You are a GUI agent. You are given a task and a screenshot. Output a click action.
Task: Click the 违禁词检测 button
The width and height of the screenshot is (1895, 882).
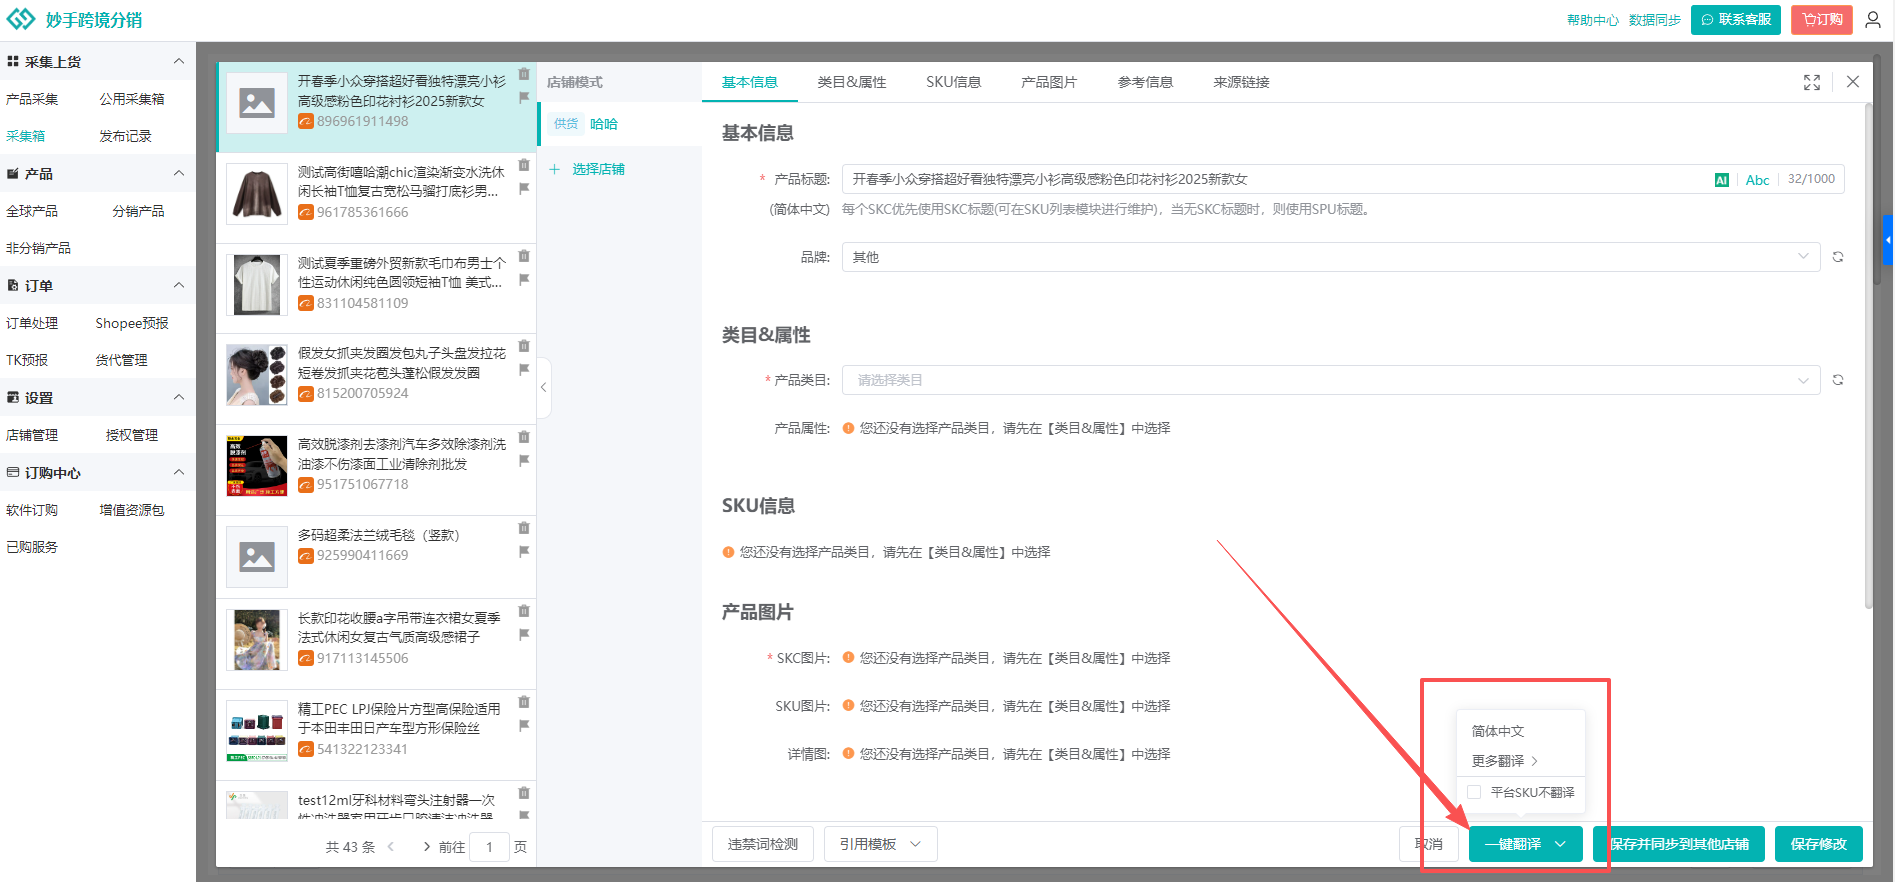click(762, 844)
